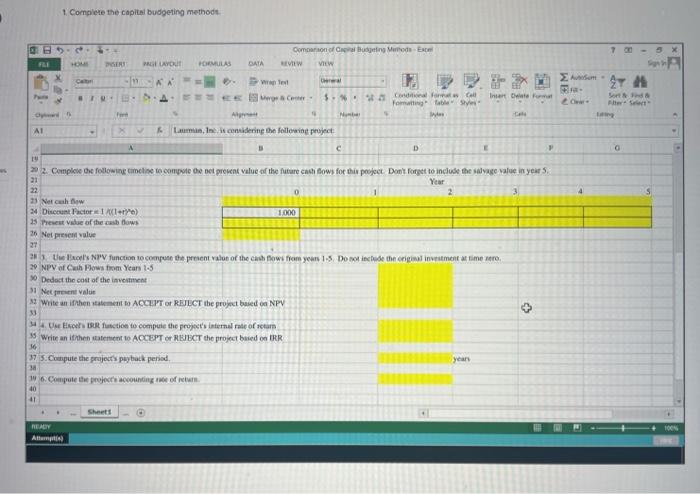Viewport: 700px width, 494px height.
Task: Open the Name Box dropdown arrow
Action: [x=92, y=132]
